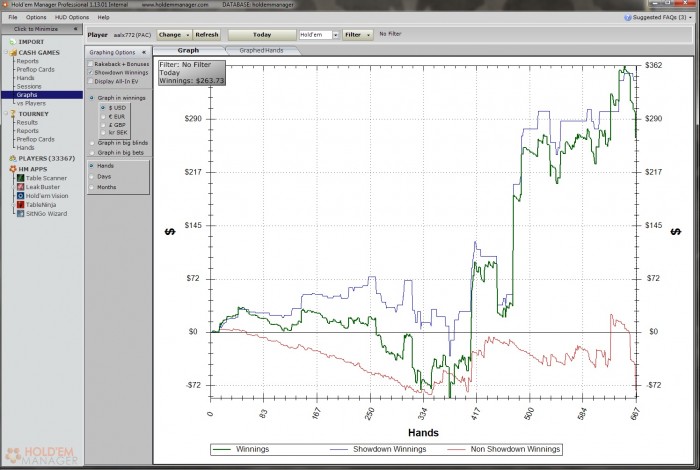Select the Graphs item in sidebar

(x=42, y=95)
